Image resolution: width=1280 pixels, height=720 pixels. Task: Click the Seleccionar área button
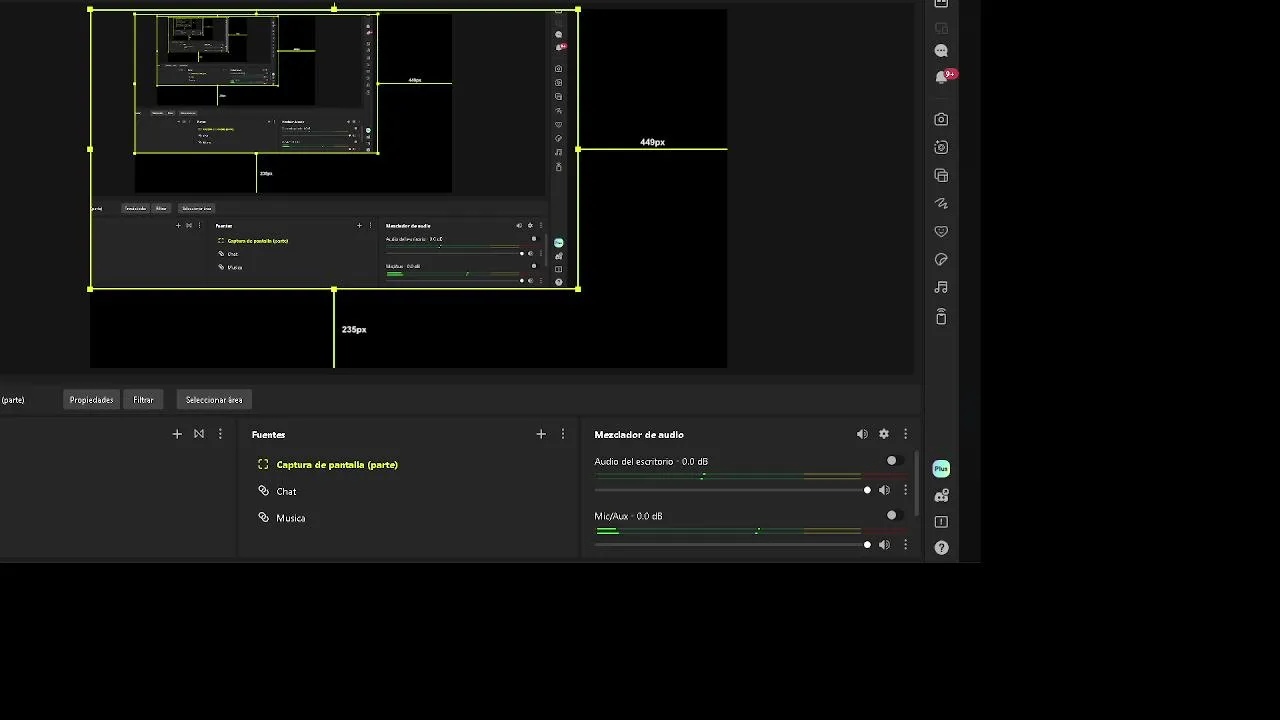[214, 400]
